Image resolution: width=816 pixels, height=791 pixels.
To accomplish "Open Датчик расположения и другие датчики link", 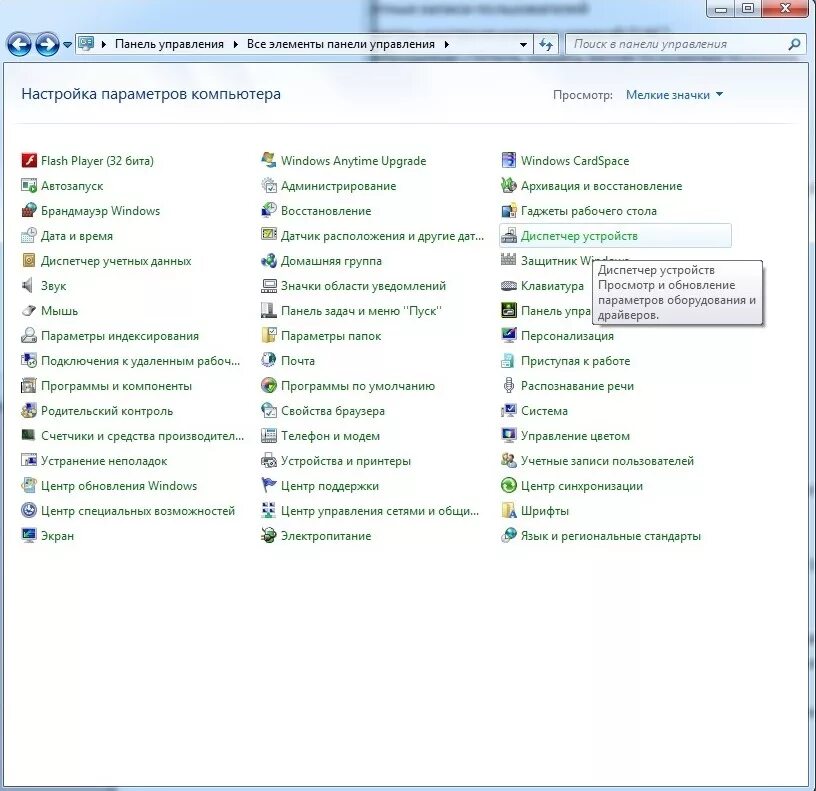I will (382, 236).
